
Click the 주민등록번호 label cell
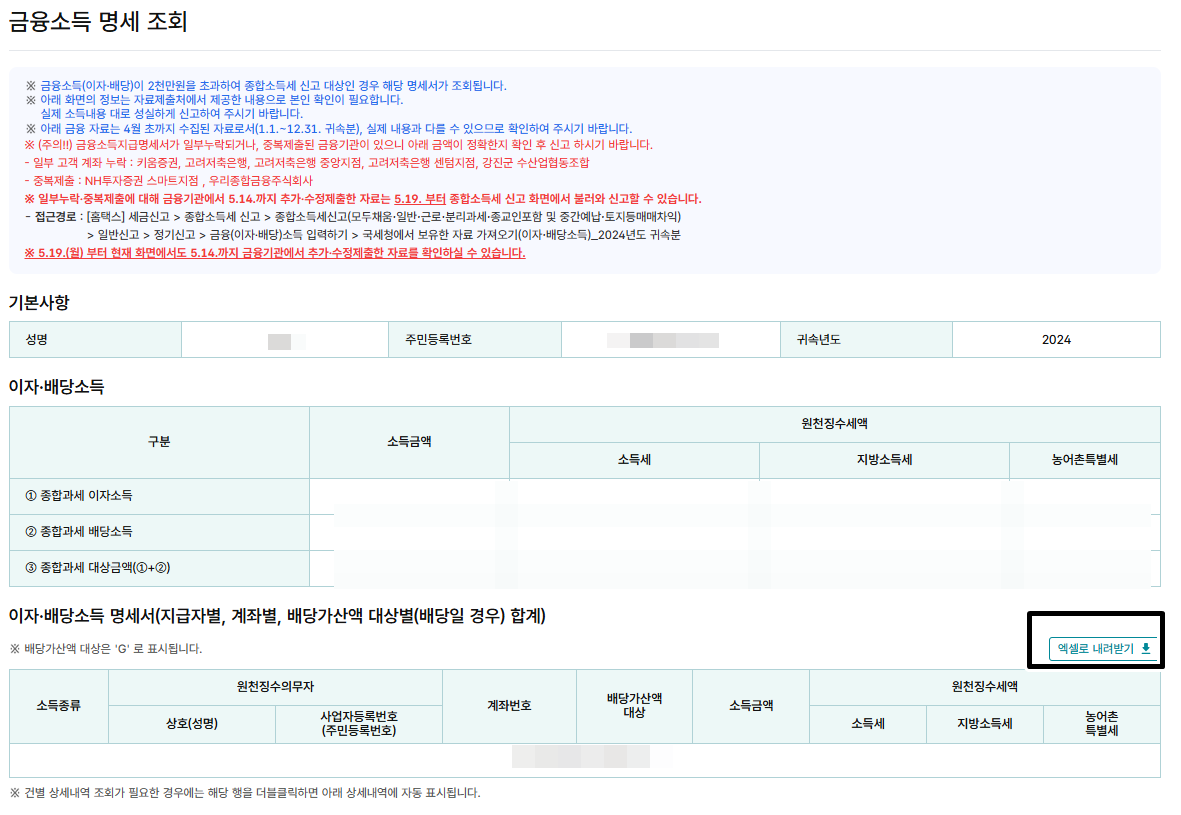(x=475, y=340)
